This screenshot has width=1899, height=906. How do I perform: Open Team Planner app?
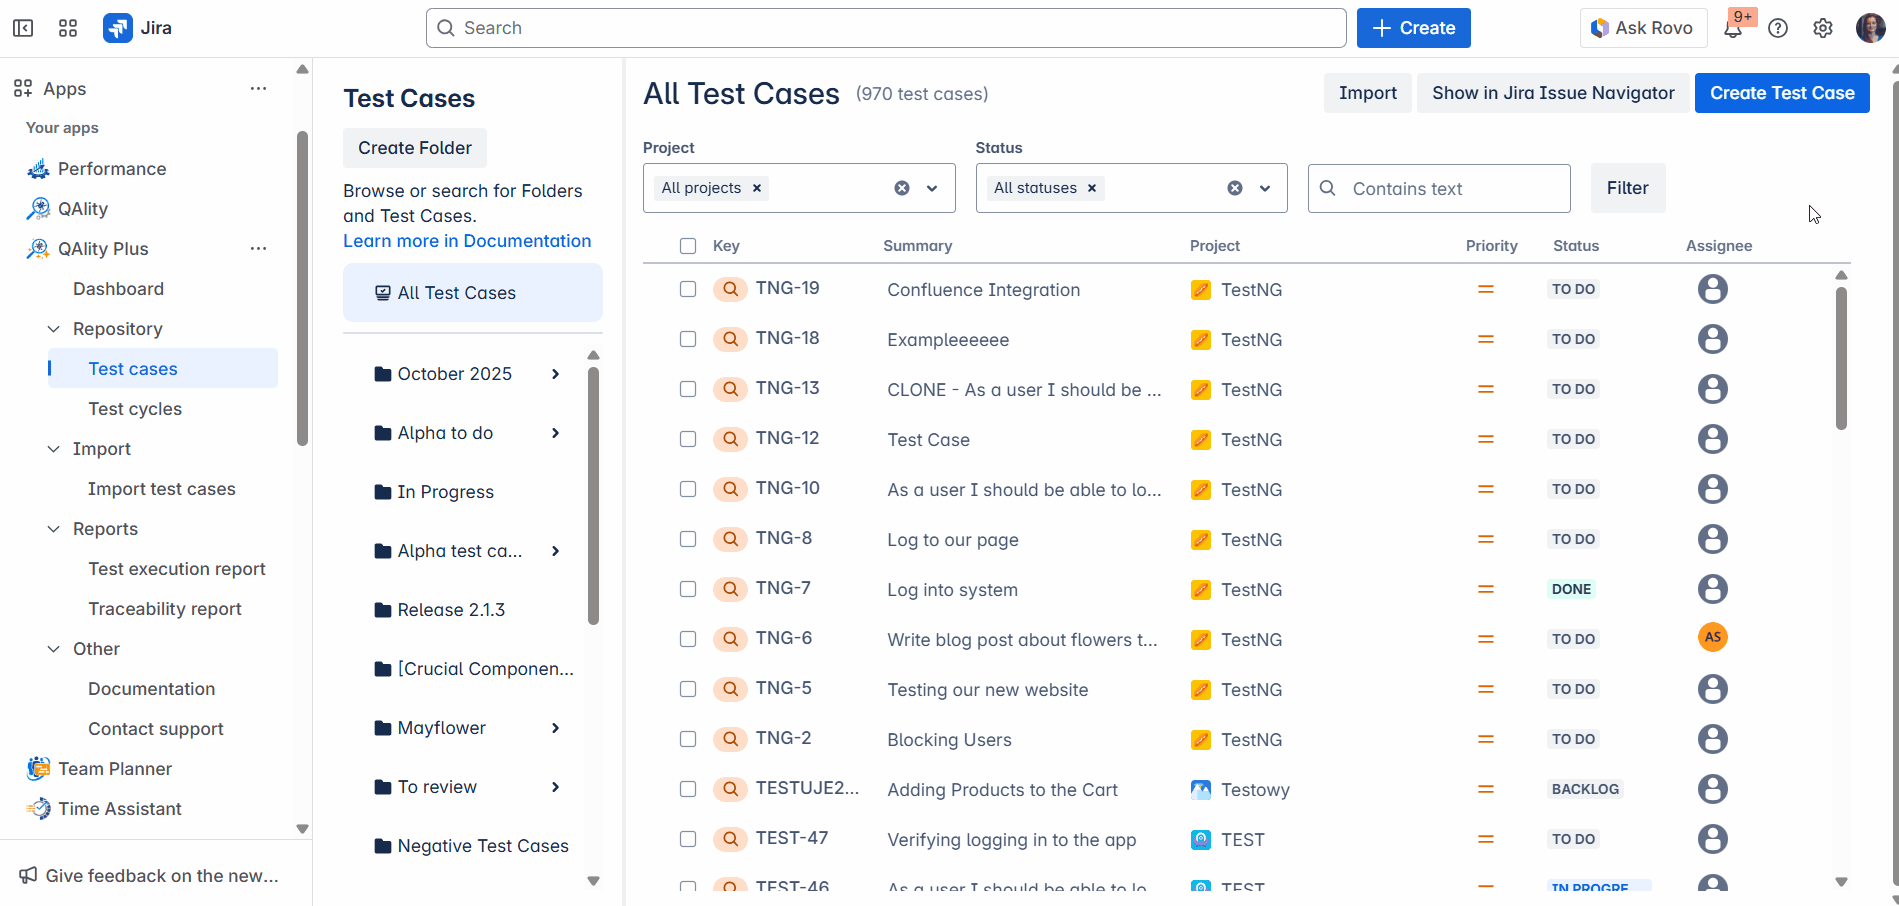(x=115, y=769)
